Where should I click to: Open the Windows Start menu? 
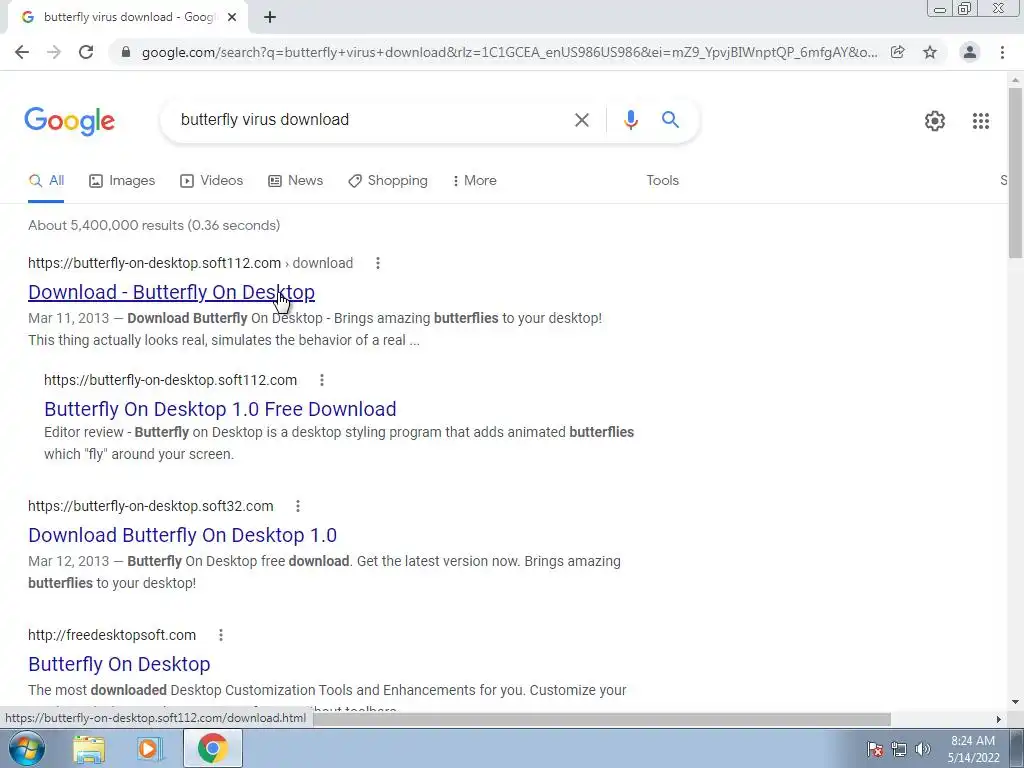click(27, 748)
